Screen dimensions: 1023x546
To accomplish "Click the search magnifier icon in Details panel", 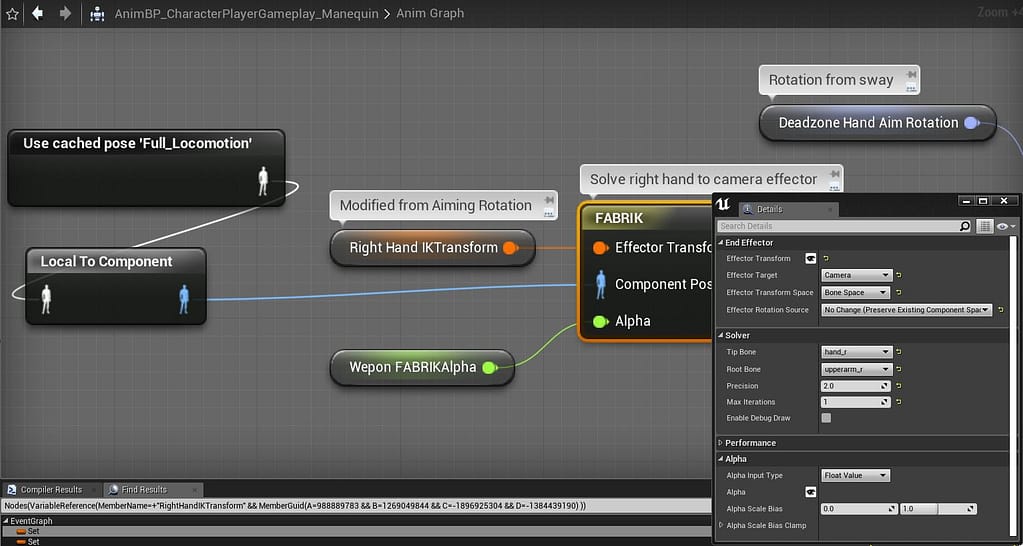I will tap(965, 226).
